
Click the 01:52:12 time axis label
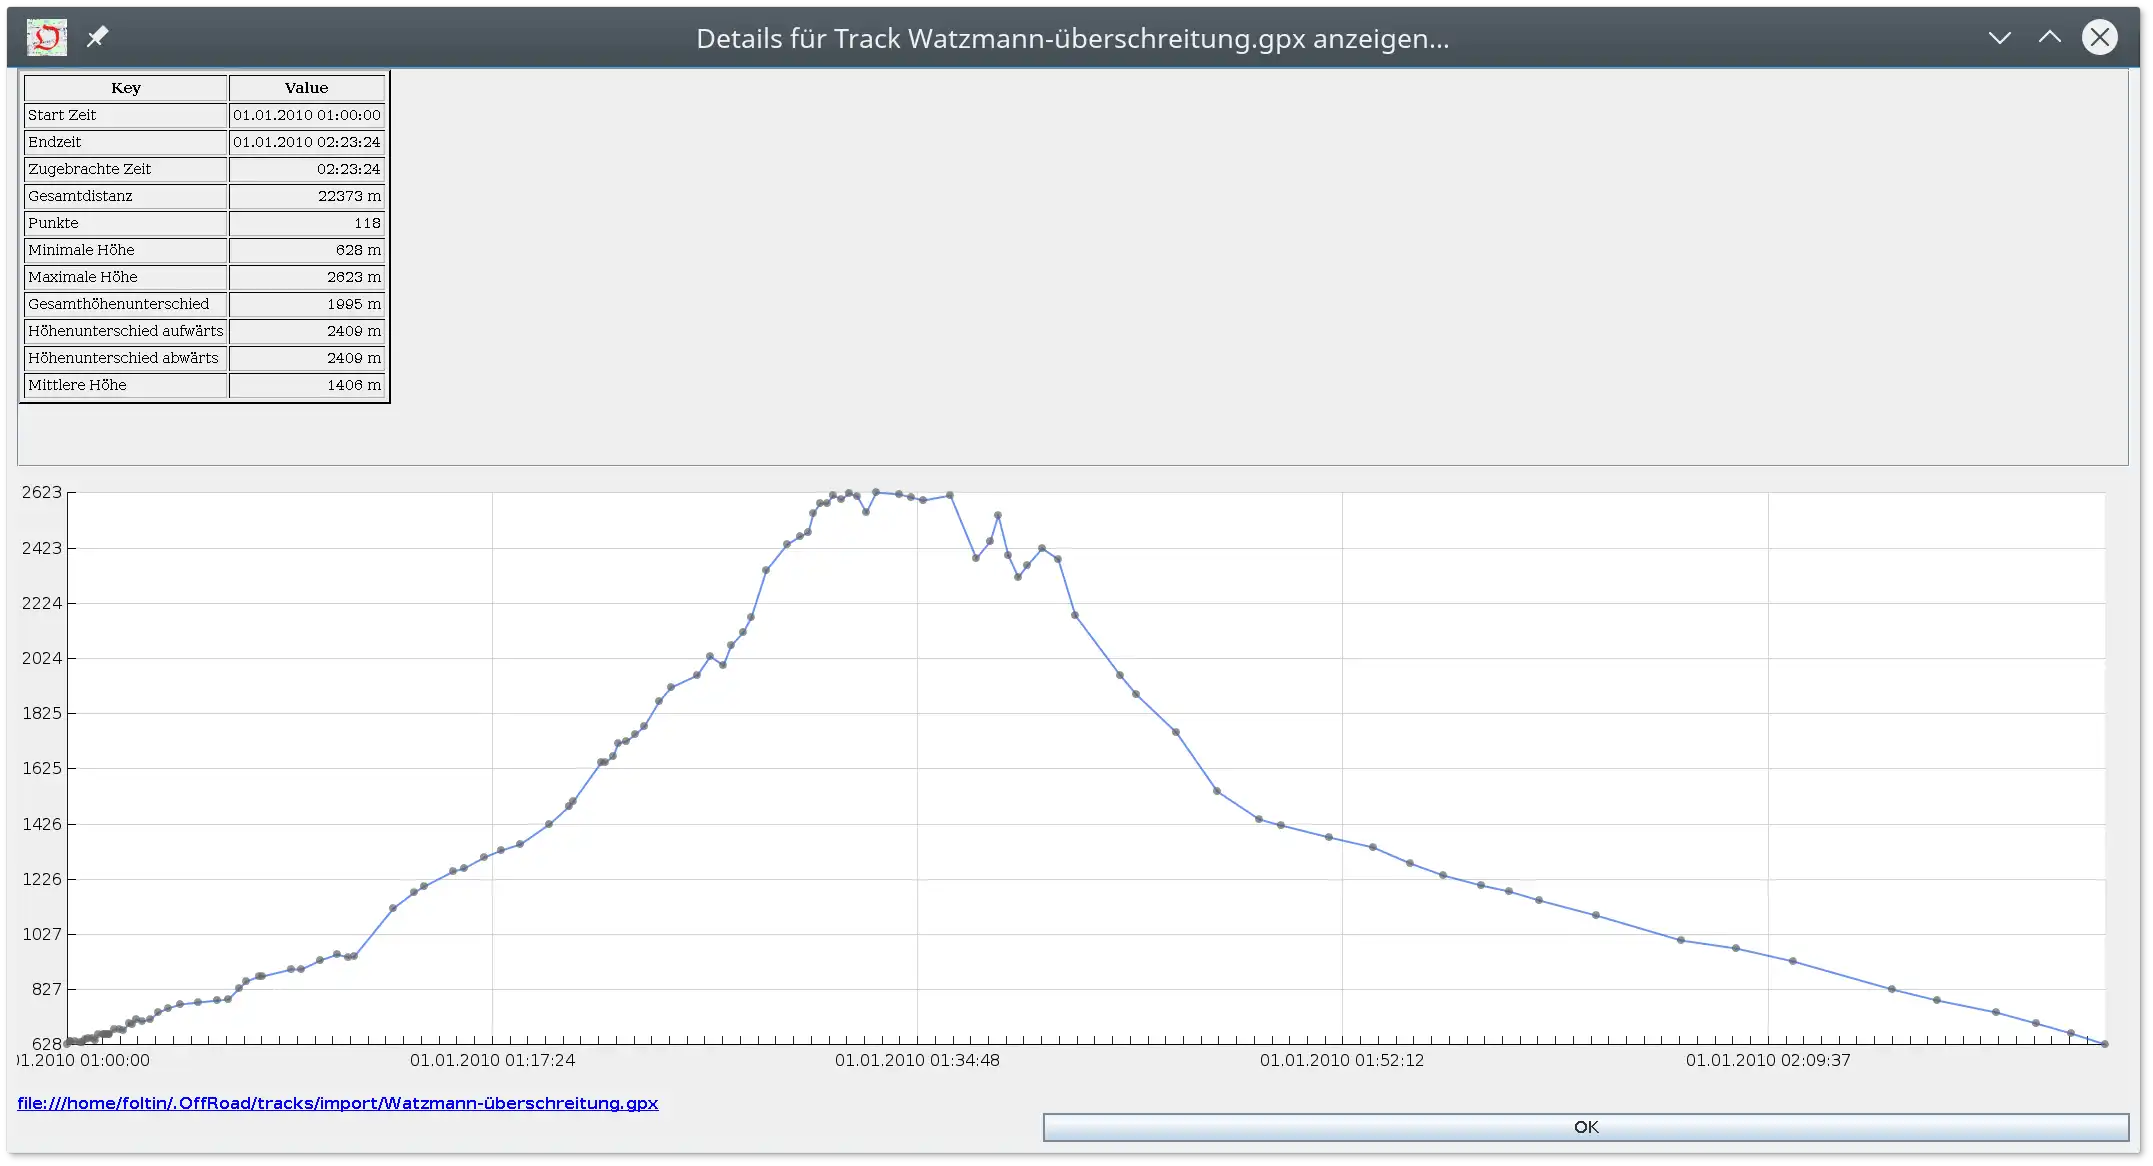[x=1341, y=1060]
